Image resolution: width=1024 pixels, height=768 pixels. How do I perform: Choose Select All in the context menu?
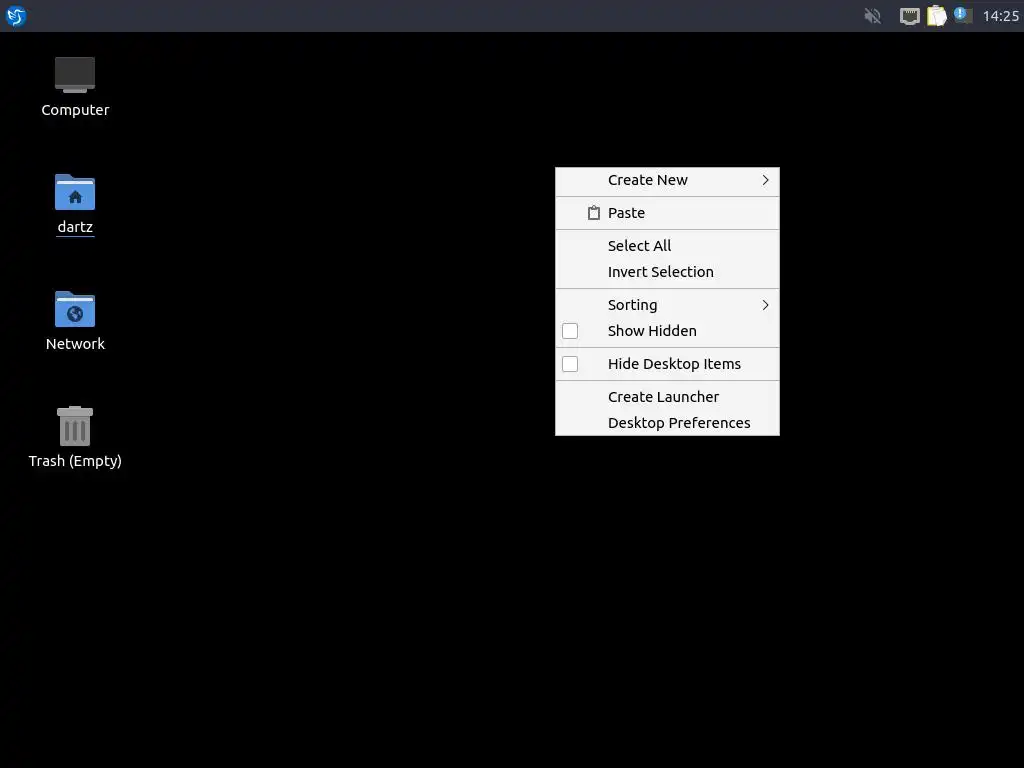(667, 246)
